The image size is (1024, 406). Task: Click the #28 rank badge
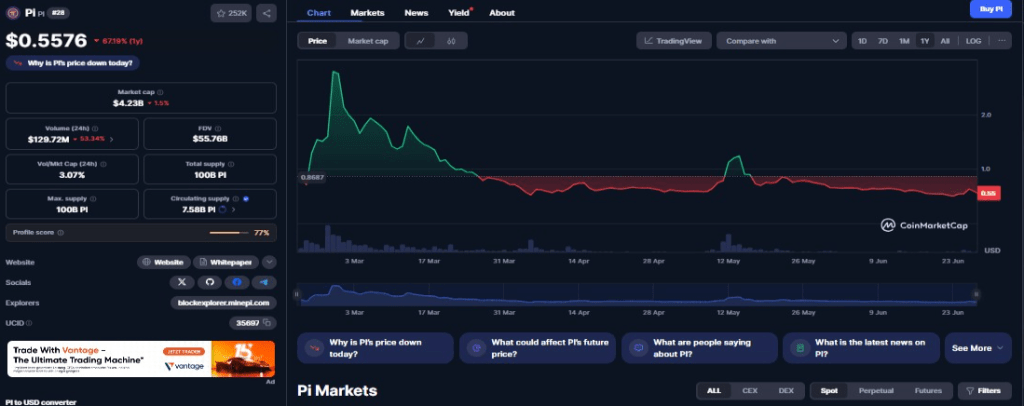point(59,12)
